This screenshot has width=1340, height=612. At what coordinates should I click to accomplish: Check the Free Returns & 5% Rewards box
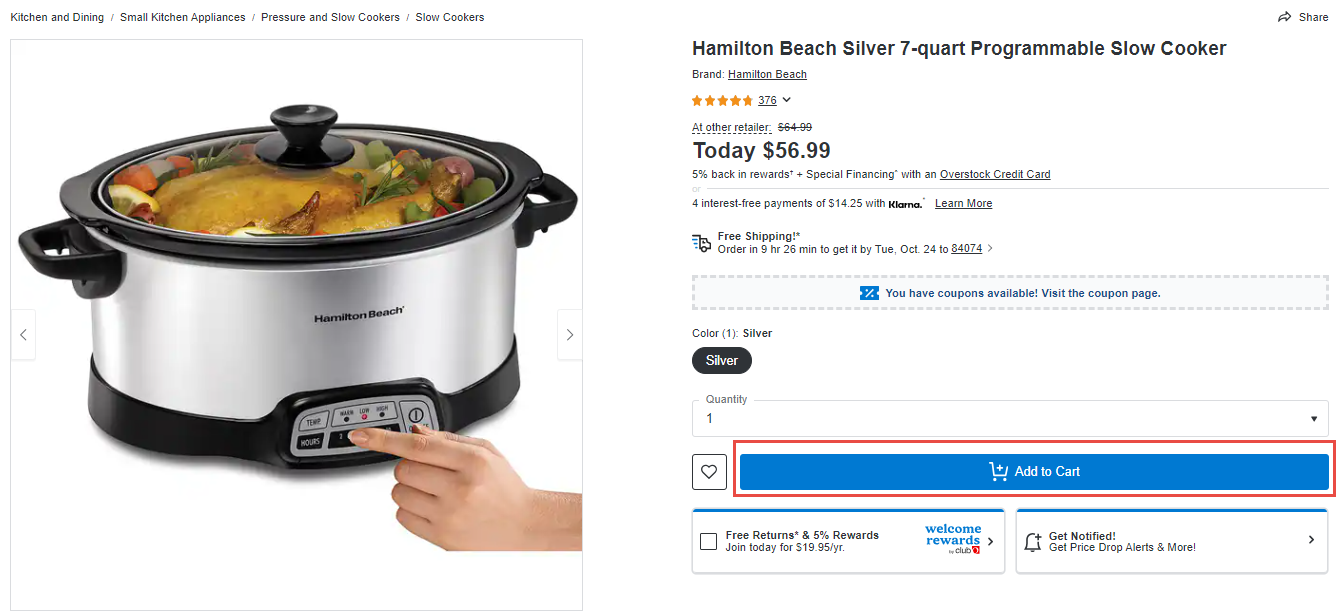(708, 541)
